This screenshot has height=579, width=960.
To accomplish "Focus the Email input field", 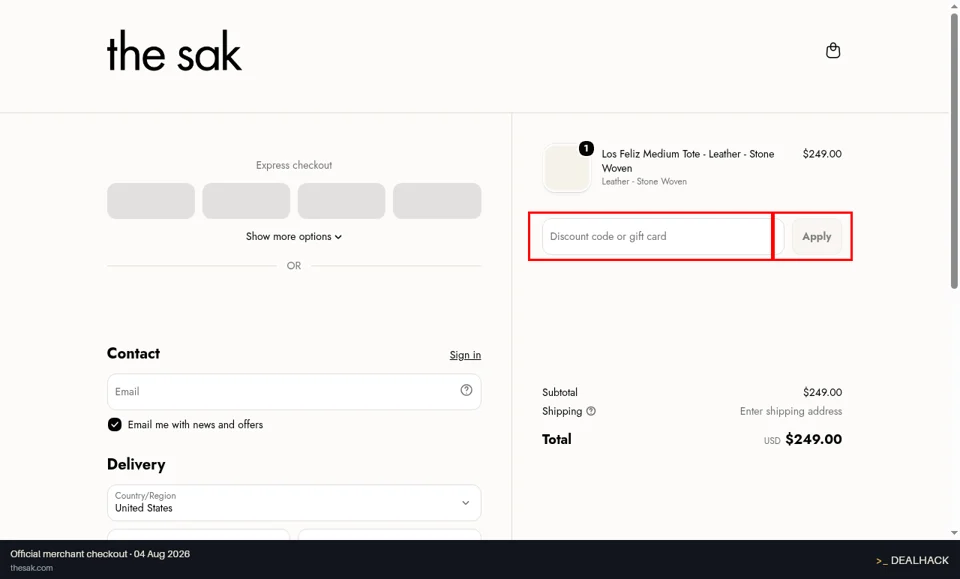I will 294,392.
